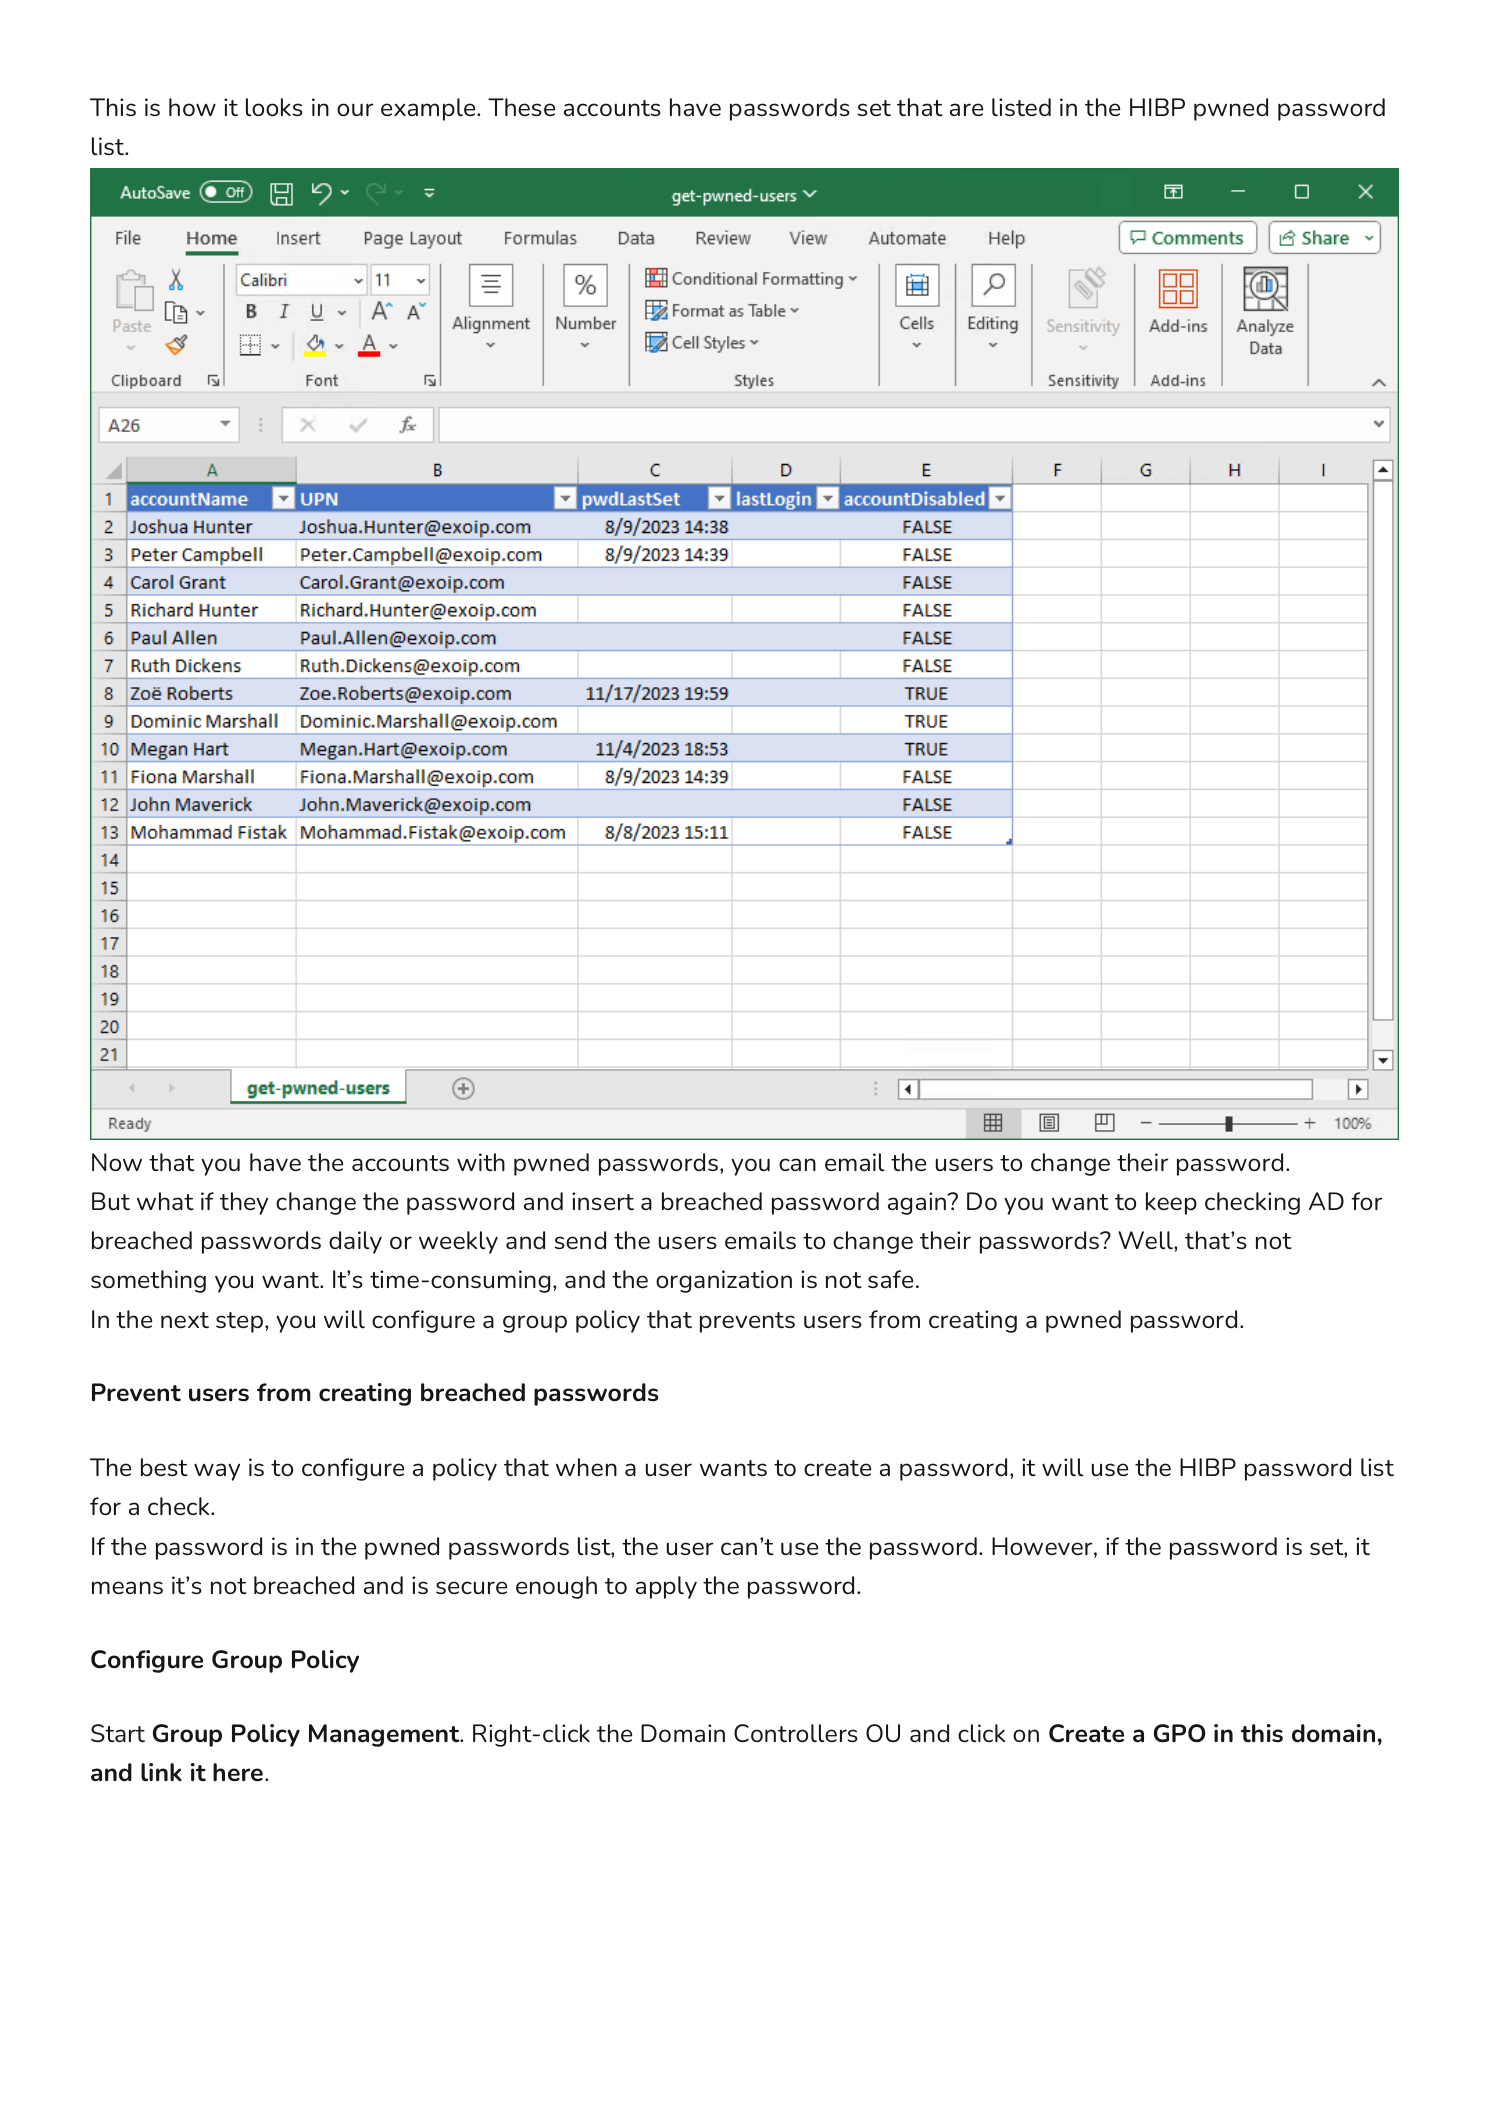Switch to Page Layout view icon
This screenshot has height=2105, width=1489.
pos(1049,1123)
